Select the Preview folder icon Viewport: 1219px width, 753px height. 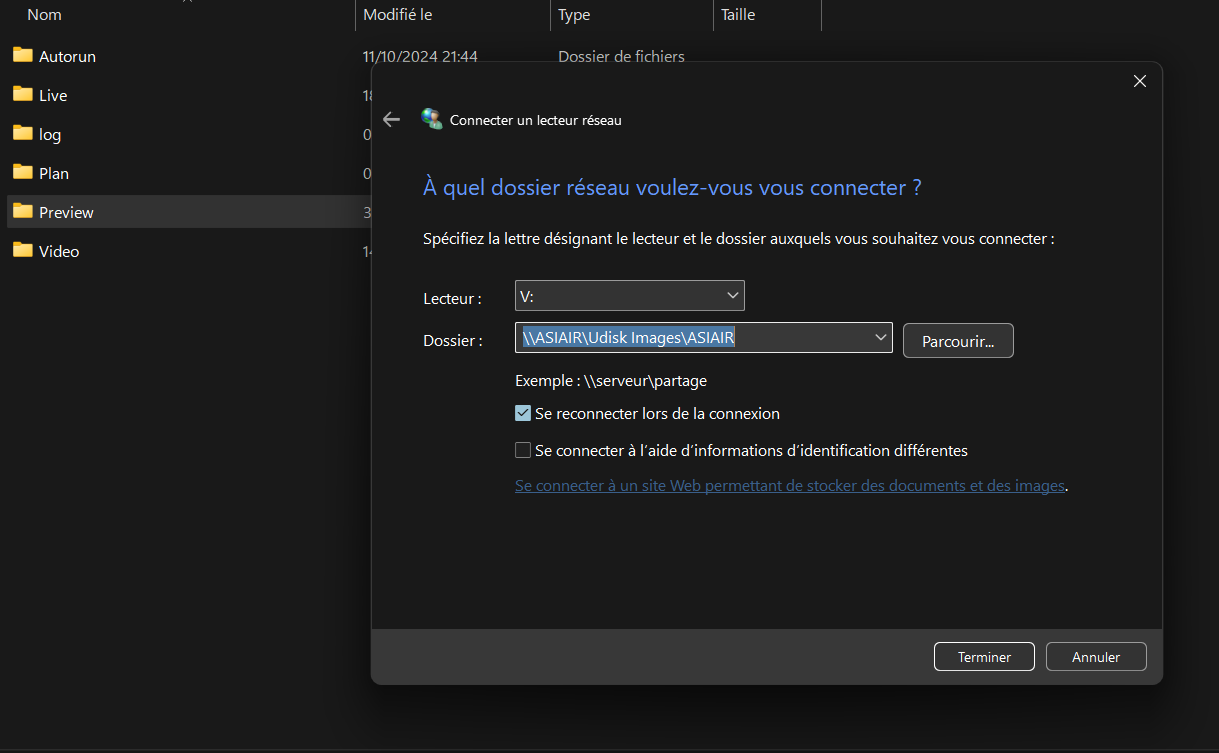click(23, 211)
